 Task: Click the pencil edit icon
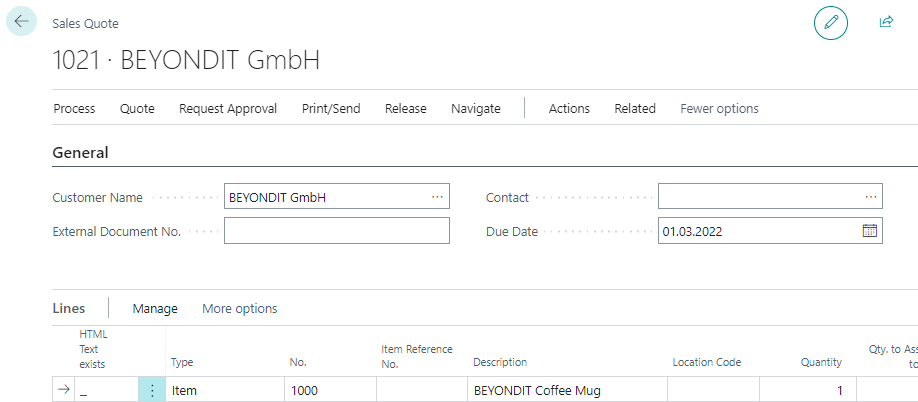[830, 22]
